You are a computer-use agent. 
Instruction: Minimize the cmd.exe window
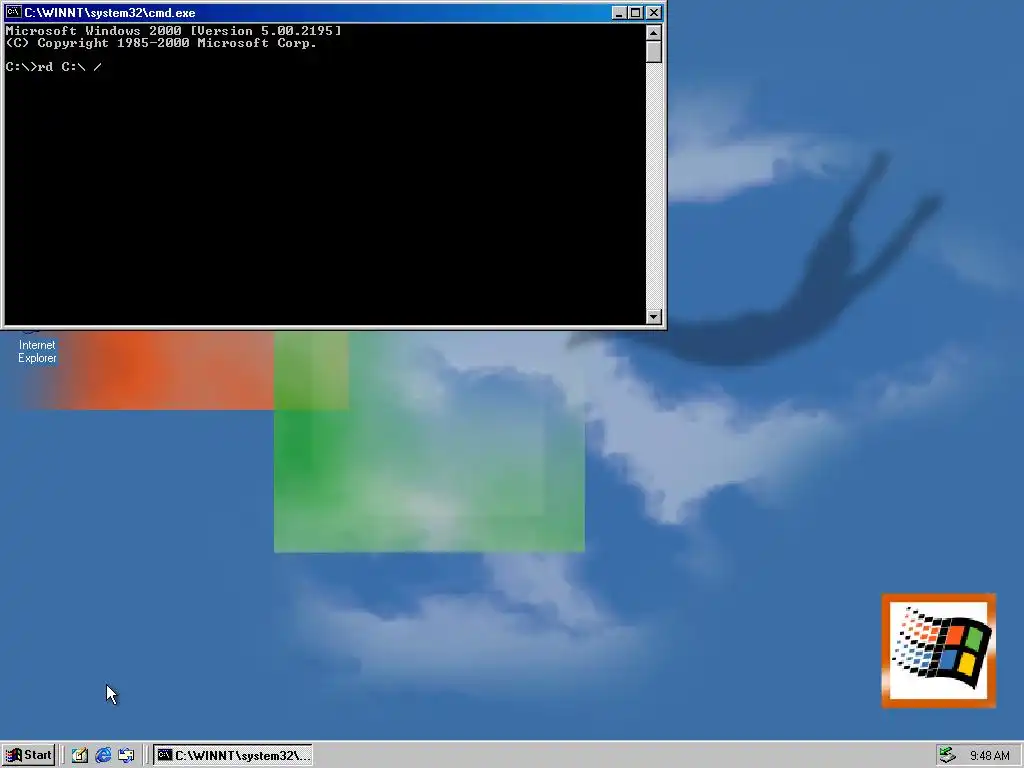tap(619, 12)
